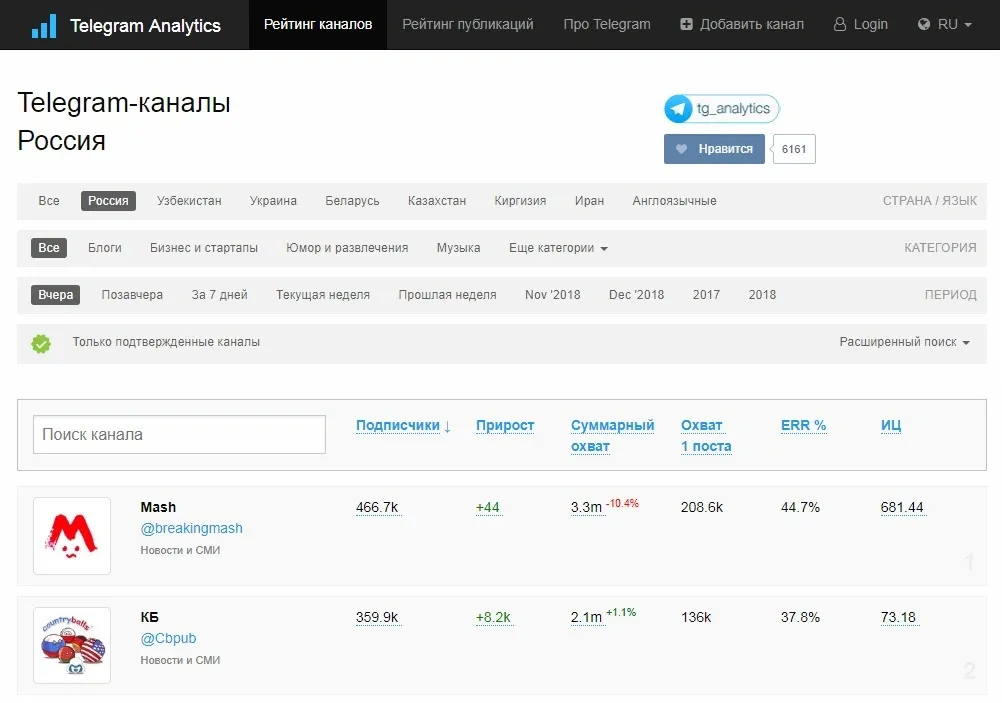
Task: Sort by Охват 1 поста column
Action: click(x=705, y=436)
